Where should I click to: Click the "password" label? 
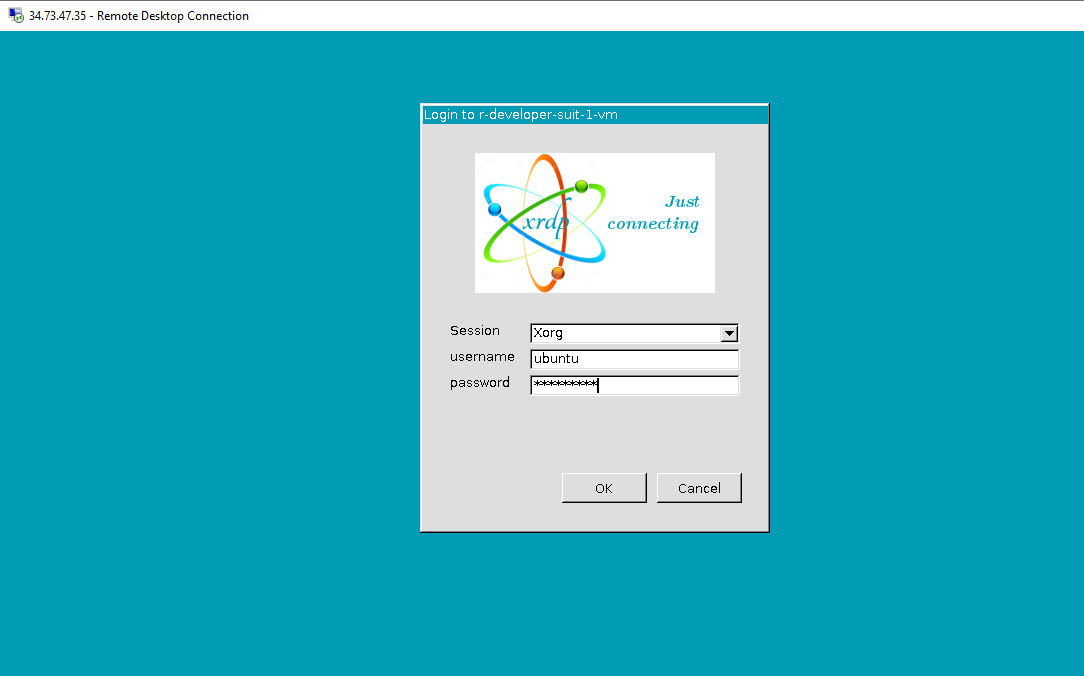point(480,383)
